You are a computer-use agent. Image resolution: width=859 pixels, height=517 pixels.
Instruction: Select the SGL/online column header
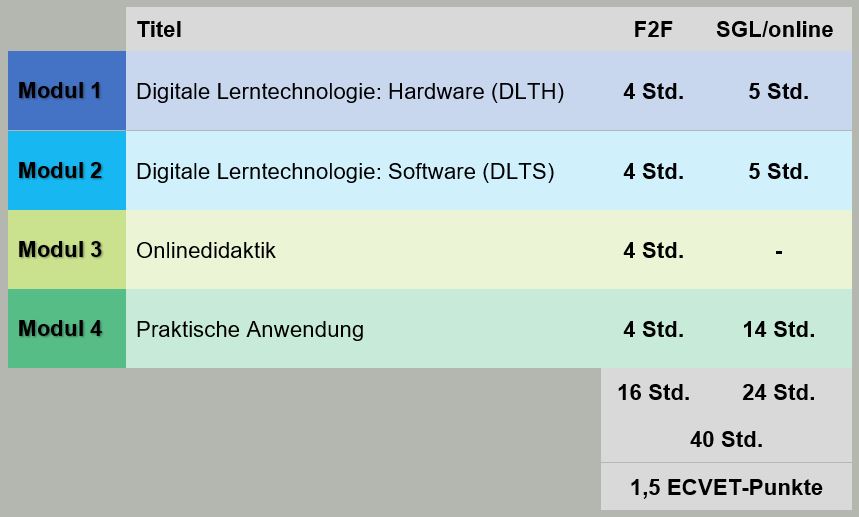[x=775, y=30]
